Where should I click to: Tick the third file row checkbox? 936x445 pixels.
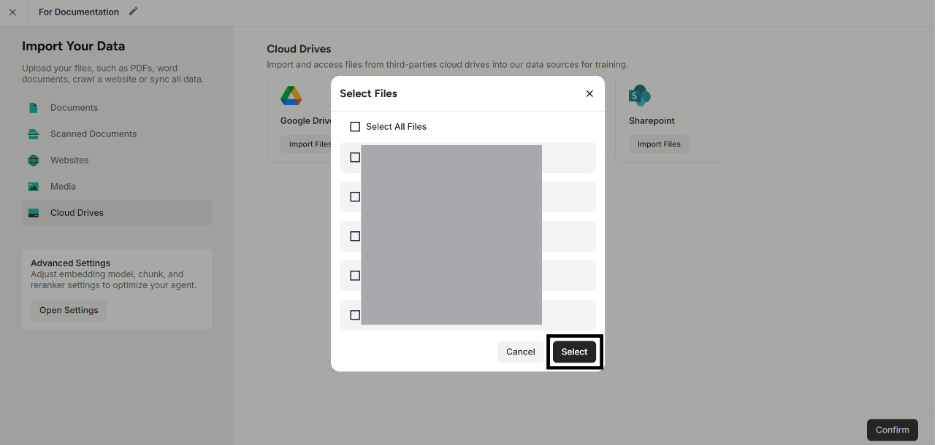coord(355,236)
